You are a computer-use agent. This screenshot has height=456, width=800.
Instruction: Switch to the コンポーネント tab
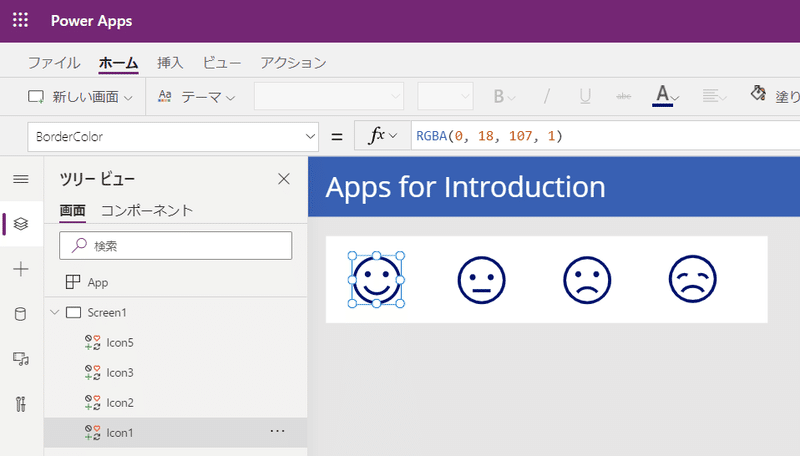tap(147, 210)
